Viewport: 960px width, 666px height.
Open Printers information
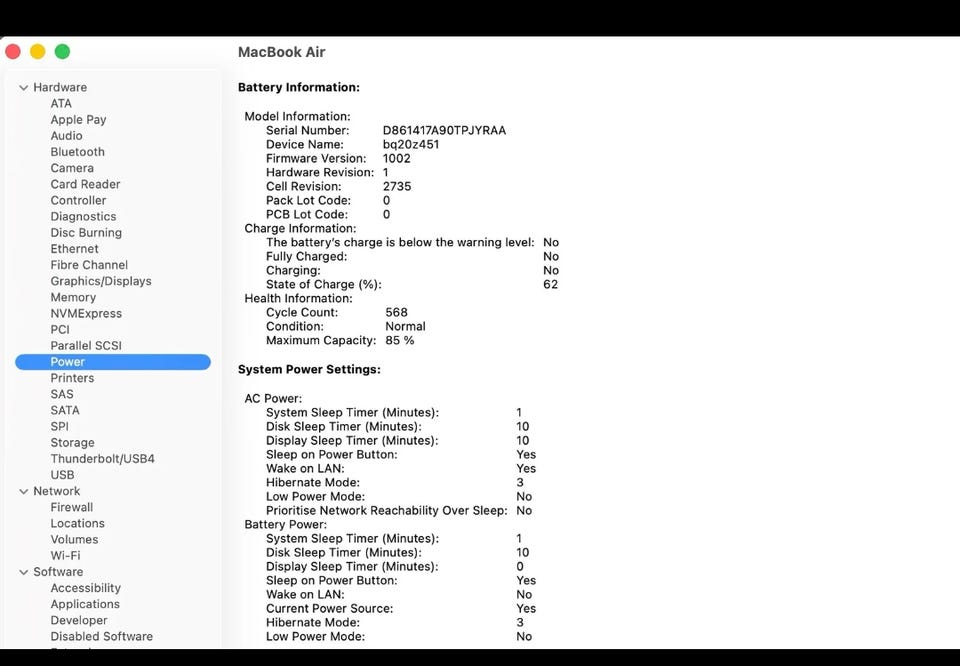pos(72,378)
